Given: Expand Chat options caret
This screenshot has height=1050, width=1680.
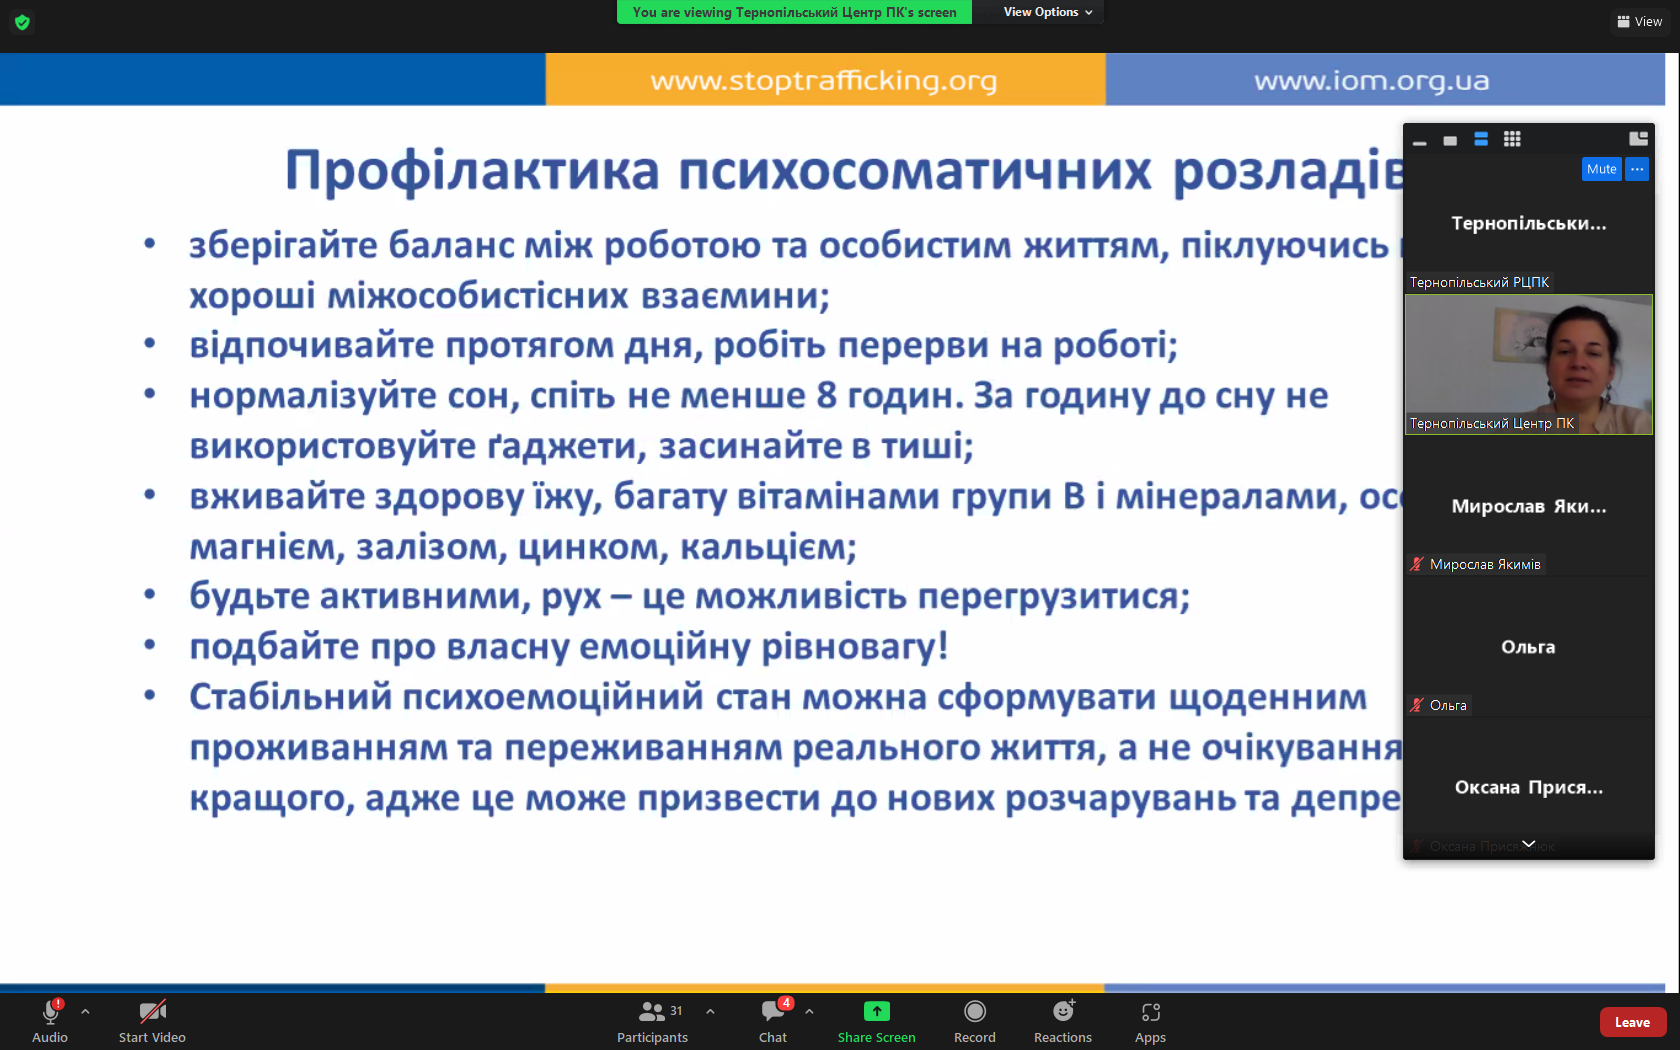Looking at the screenshot, I should pyautogui.click(x=809, y=1011).
